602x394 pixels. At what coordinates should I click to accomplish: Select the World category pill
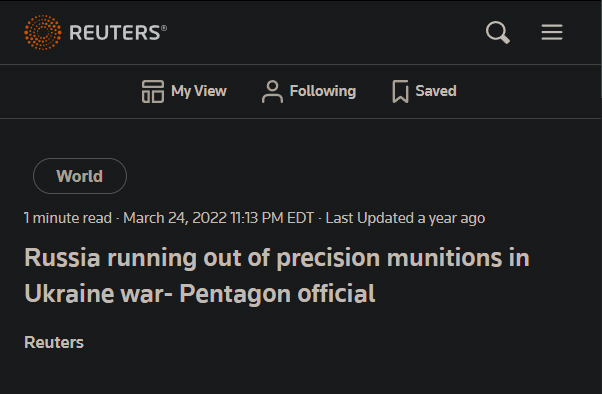(80, 176)
